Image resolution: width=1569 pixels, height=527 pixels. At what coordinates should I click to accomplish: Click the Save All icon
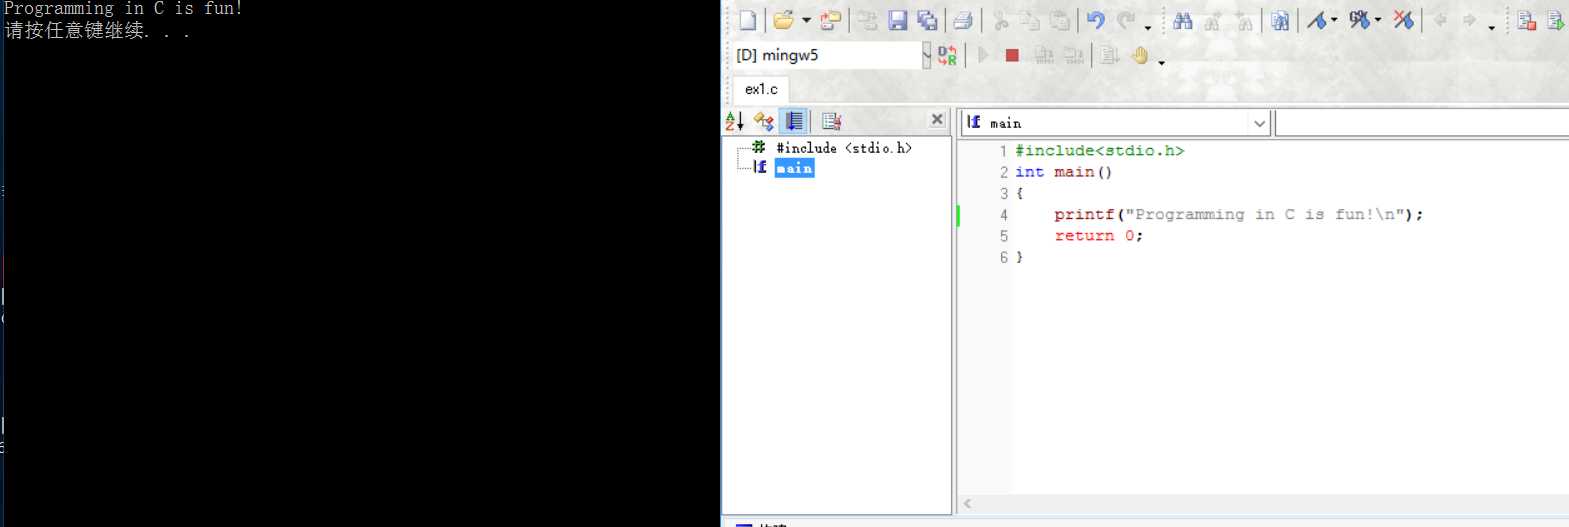927,20
